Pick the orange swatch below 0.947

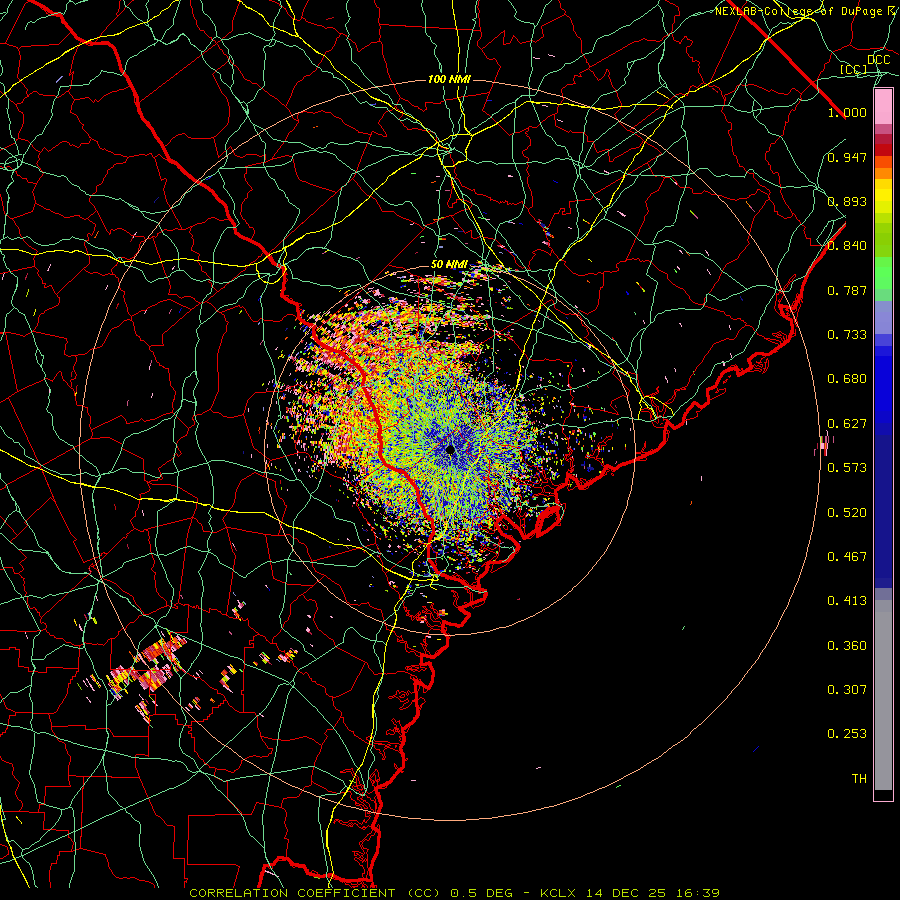(883, 173)
